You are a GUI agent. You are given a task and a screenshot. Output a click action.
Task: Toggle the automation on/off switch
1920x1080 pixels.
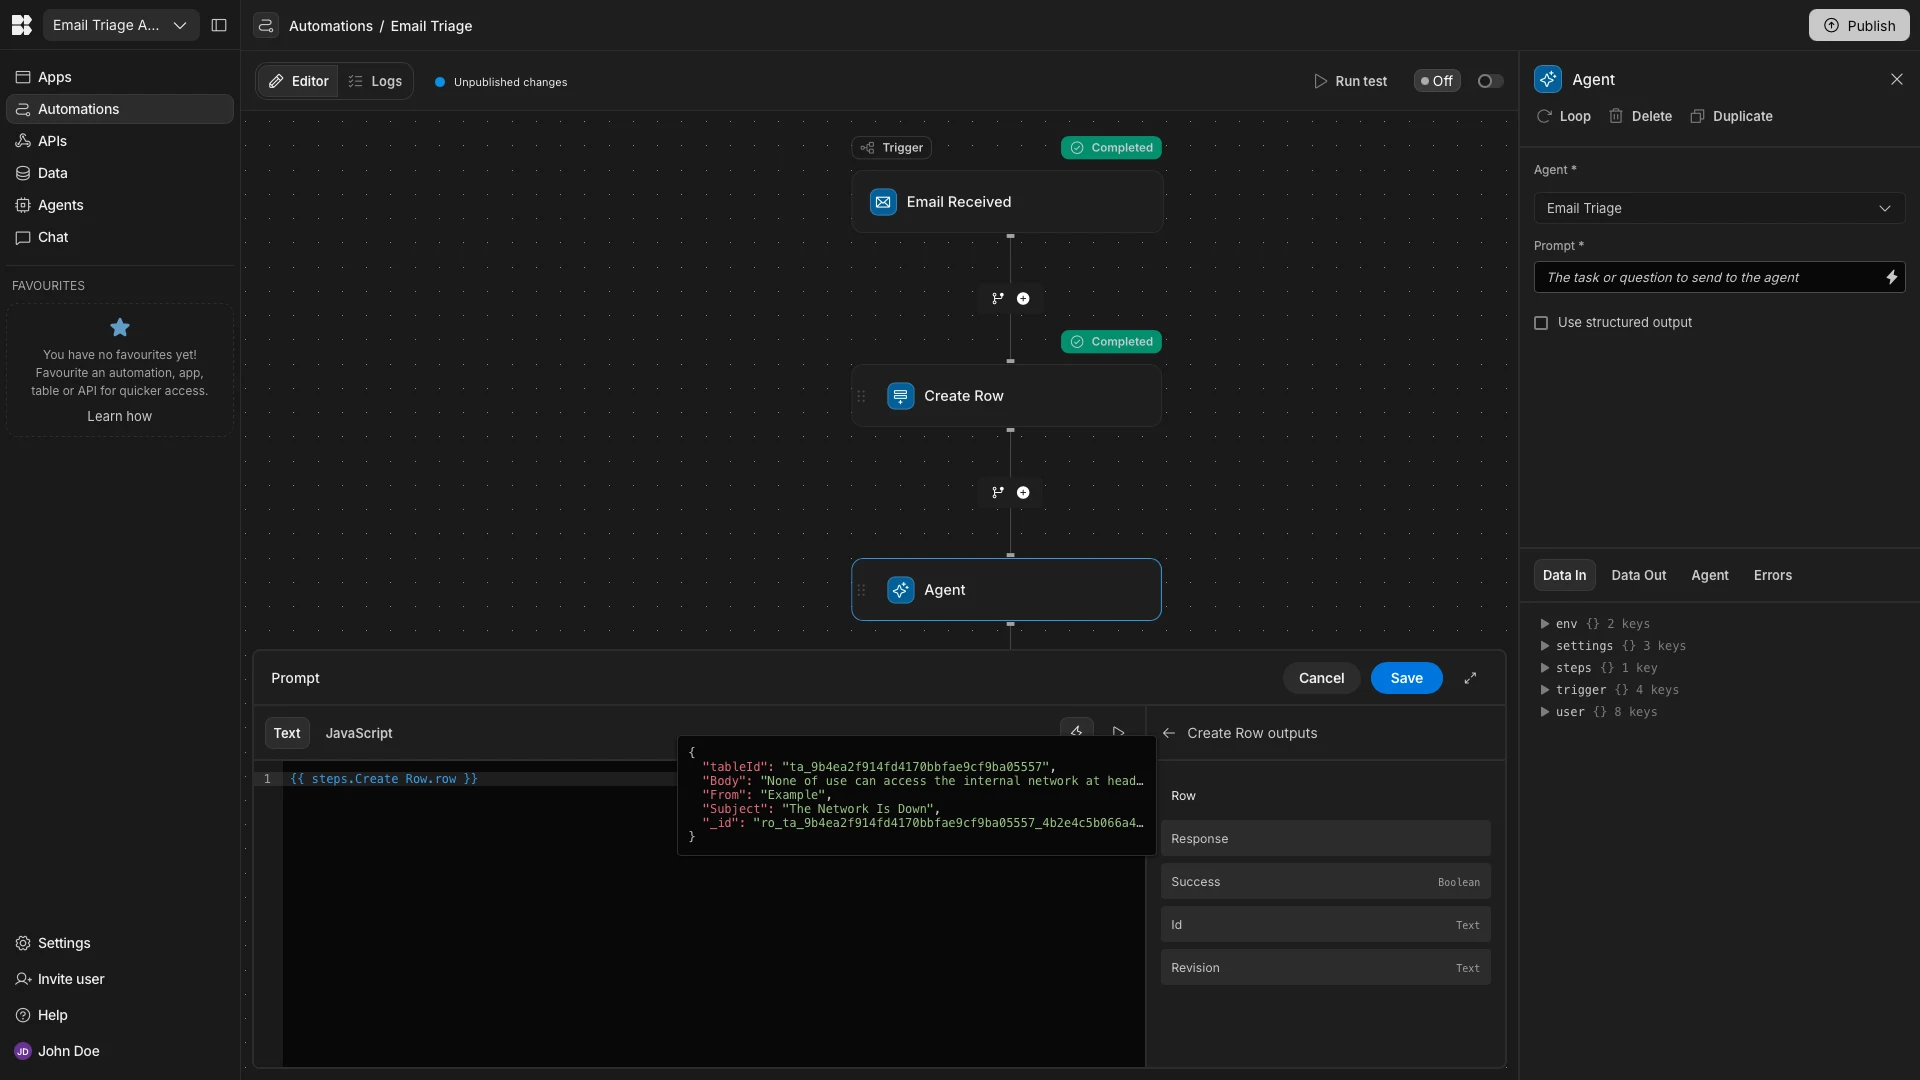click(x=1490, y=81)
